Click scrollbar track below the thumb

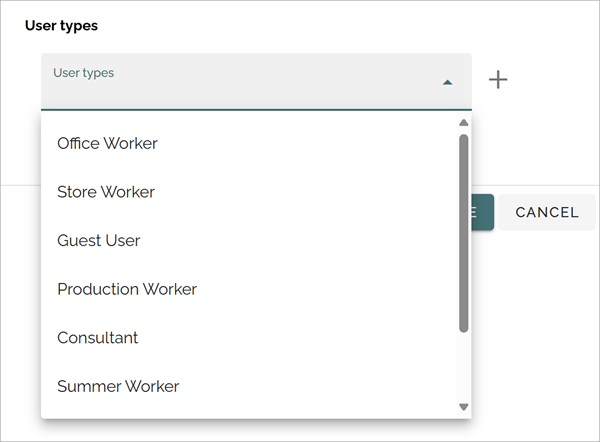pos(463,367)
